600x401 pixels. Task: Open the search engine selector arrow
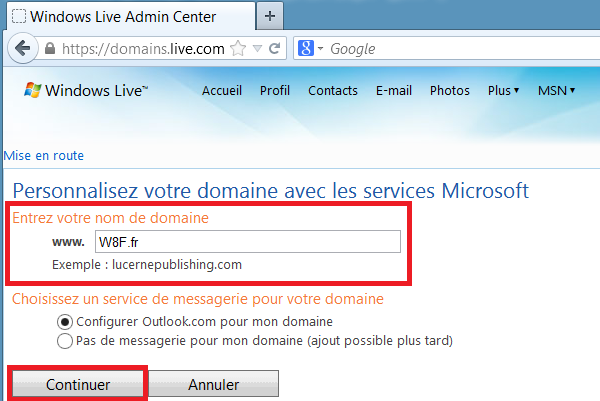320,49
